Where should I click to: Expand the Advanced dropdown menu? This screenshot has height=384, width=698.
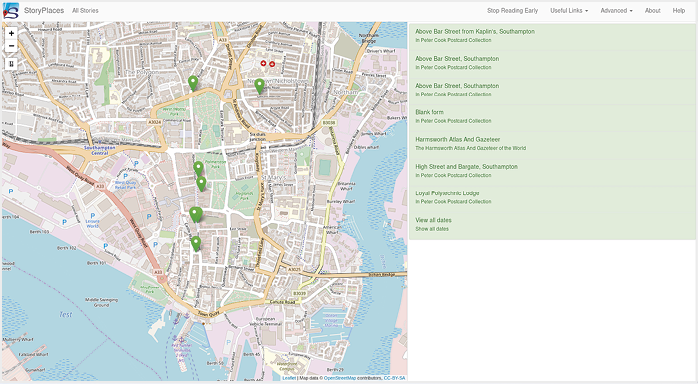616,11
